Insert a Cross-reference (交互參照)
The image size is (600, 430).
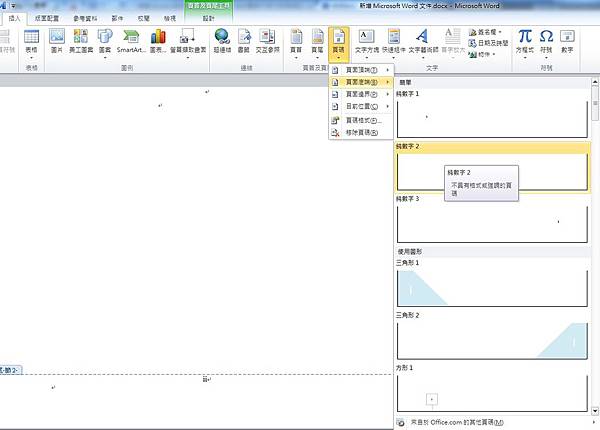click(x=267, y=41)
